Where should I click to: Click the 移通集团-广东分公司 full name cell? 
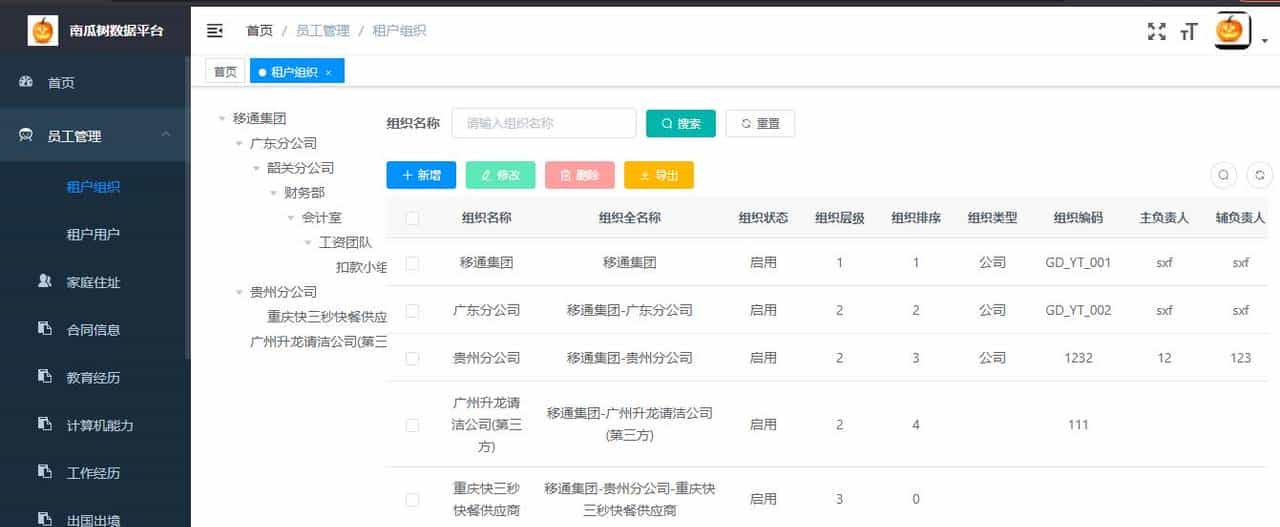pos(630,310)
